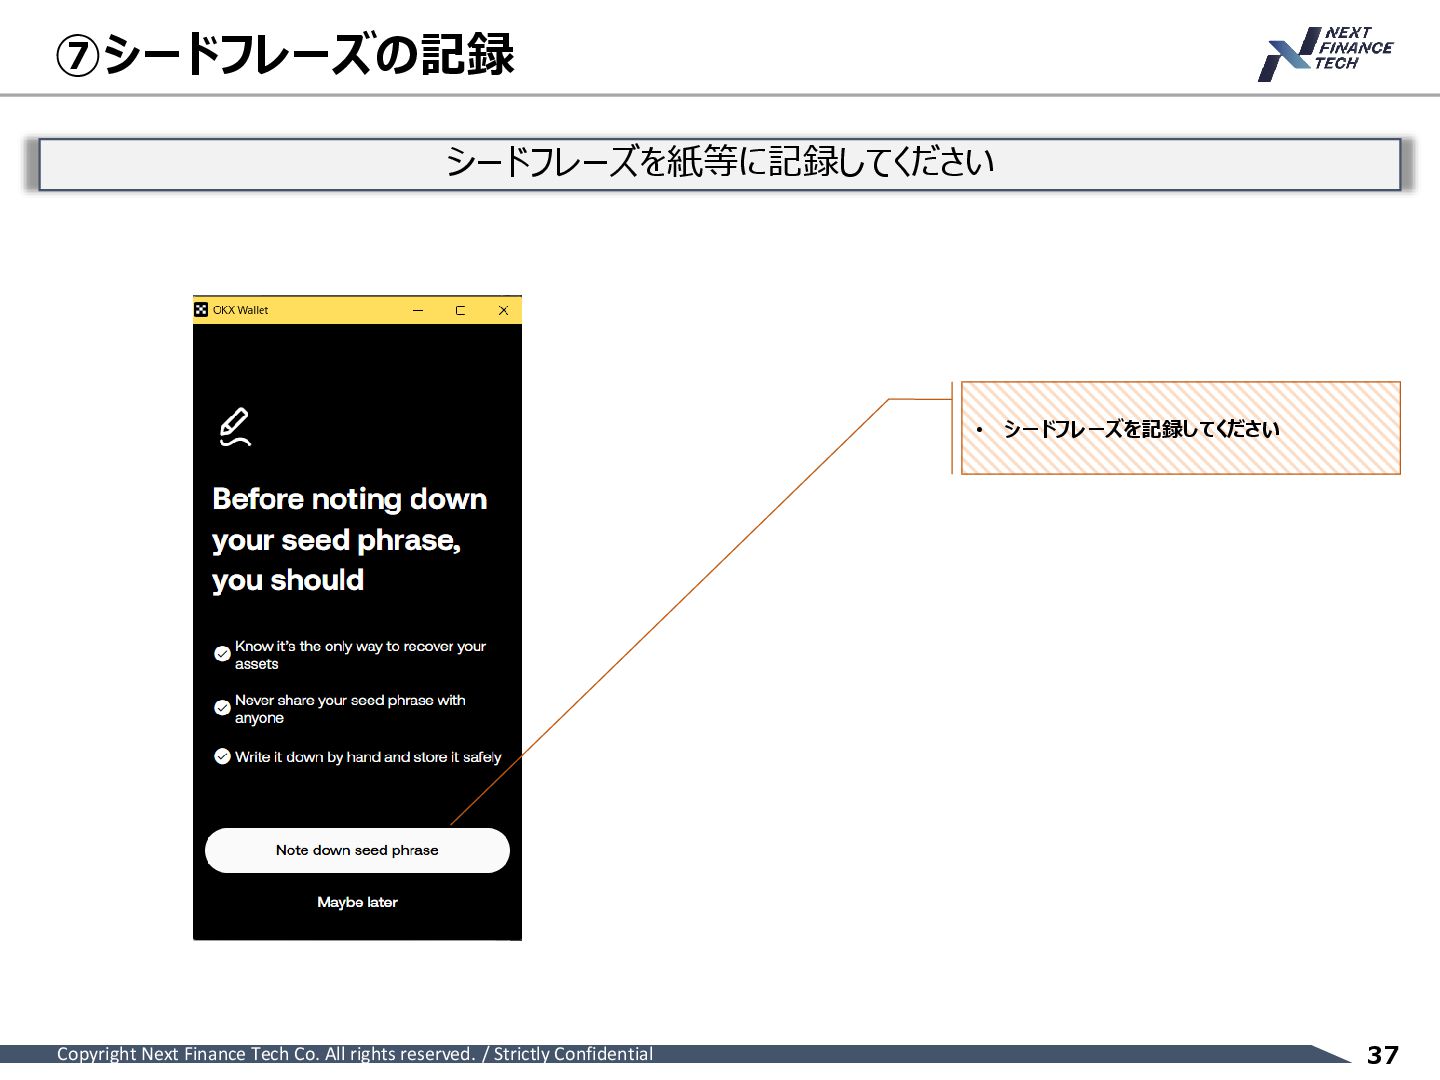The height and width of the screenshot is (1080, 1440).
Task: Tick the 'only way to recover your assets' checkmark
Action: [222, 654]
